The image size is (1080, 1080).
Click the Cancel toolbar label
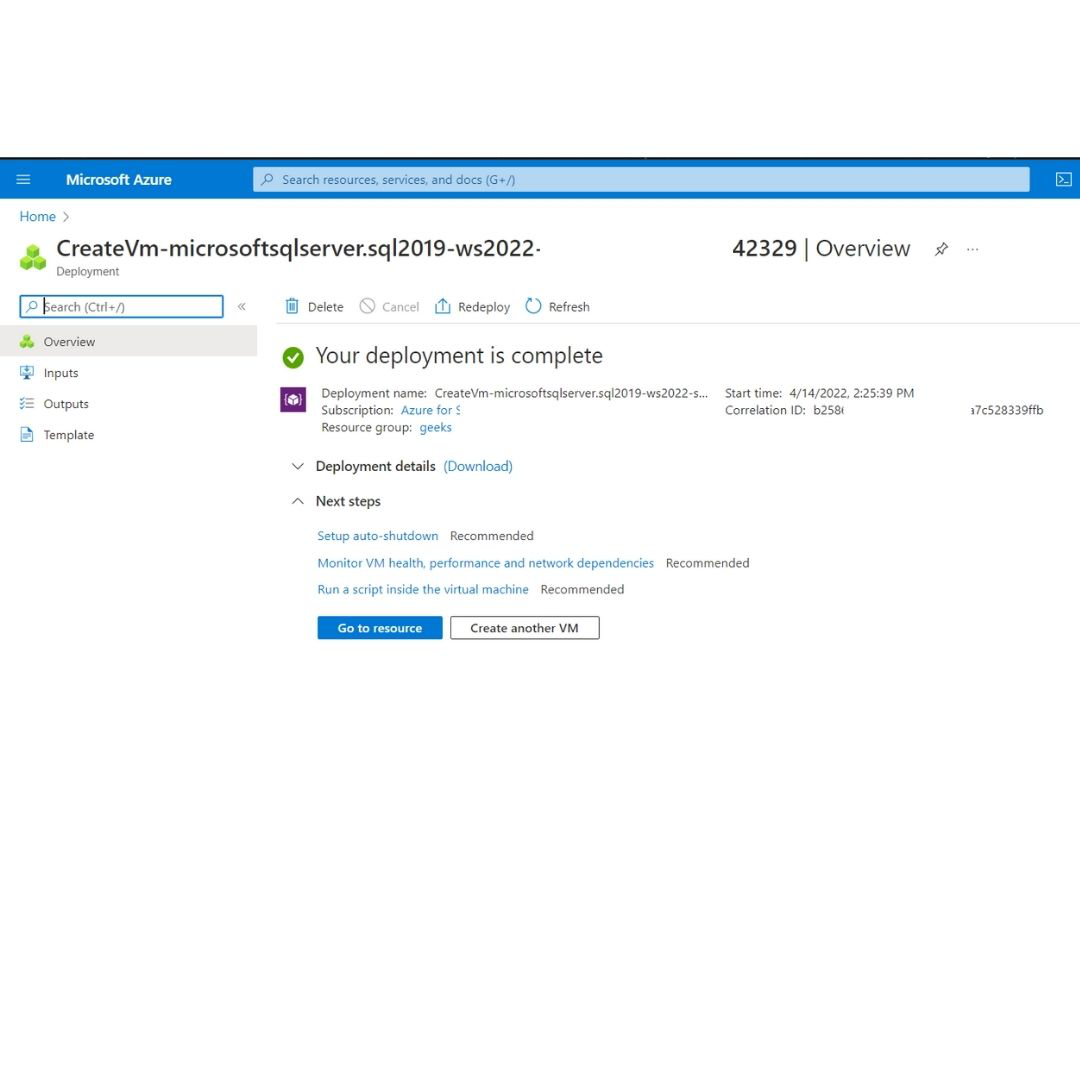tap(400, 307)
